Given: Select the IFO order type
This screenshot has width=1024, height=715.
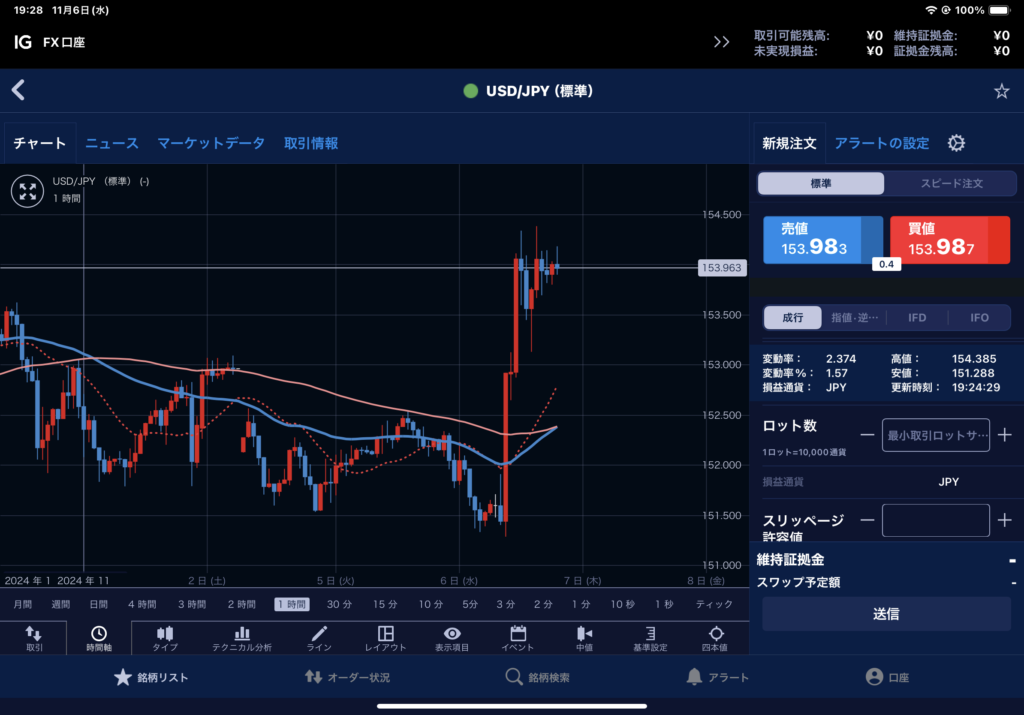Looking at the screenshot, I should click(979, 318).
